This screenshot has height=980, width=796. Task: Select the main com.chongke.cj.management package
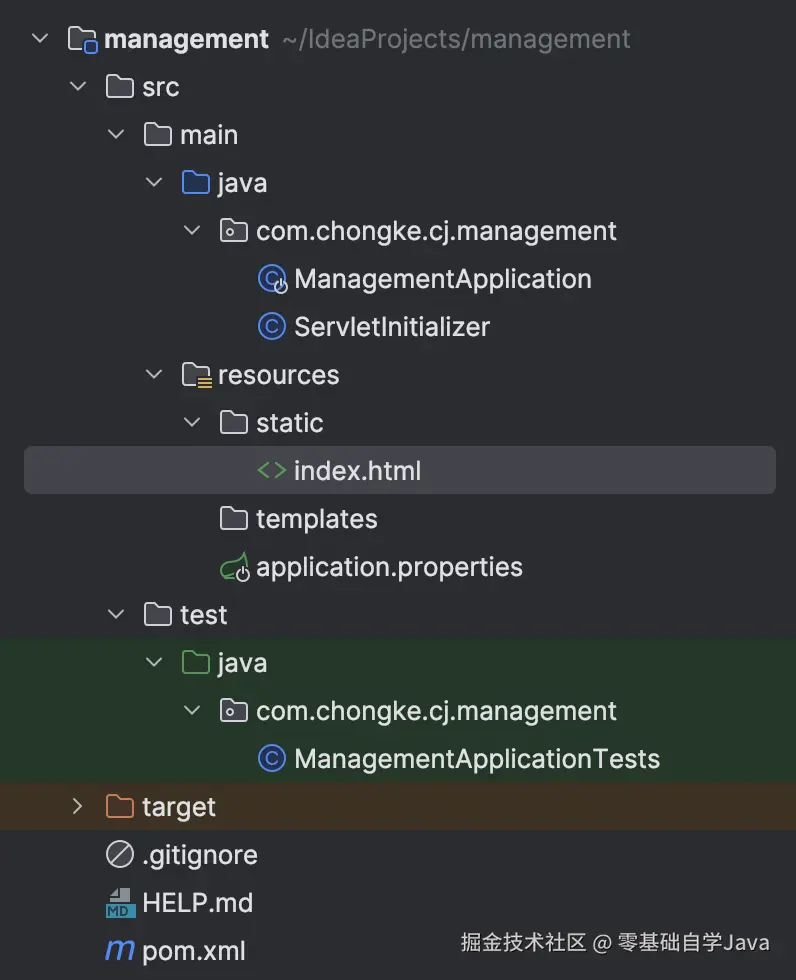coord(436,231)
